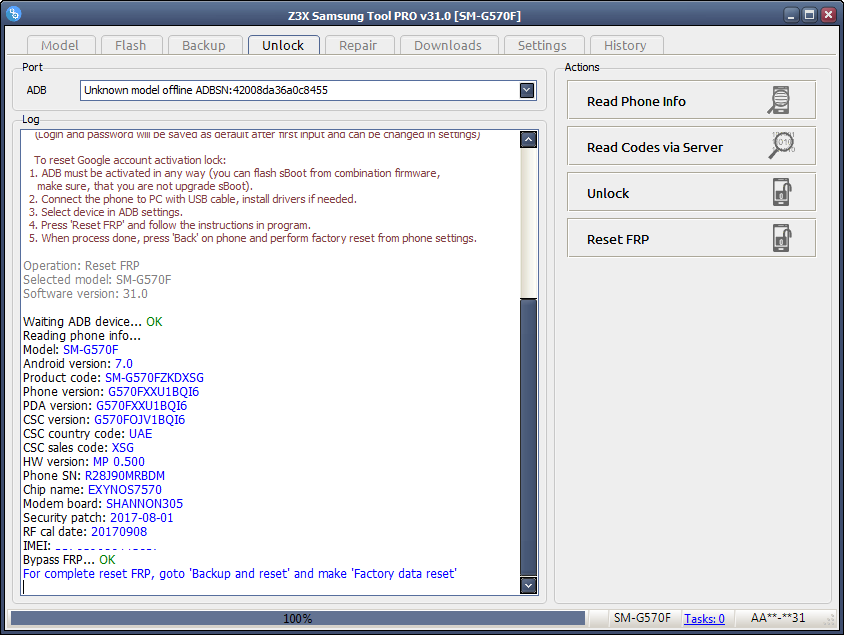This screenshot has height=635, width=844.
Task: Click RF cal date 20170908 value
Action: point(119,532)
